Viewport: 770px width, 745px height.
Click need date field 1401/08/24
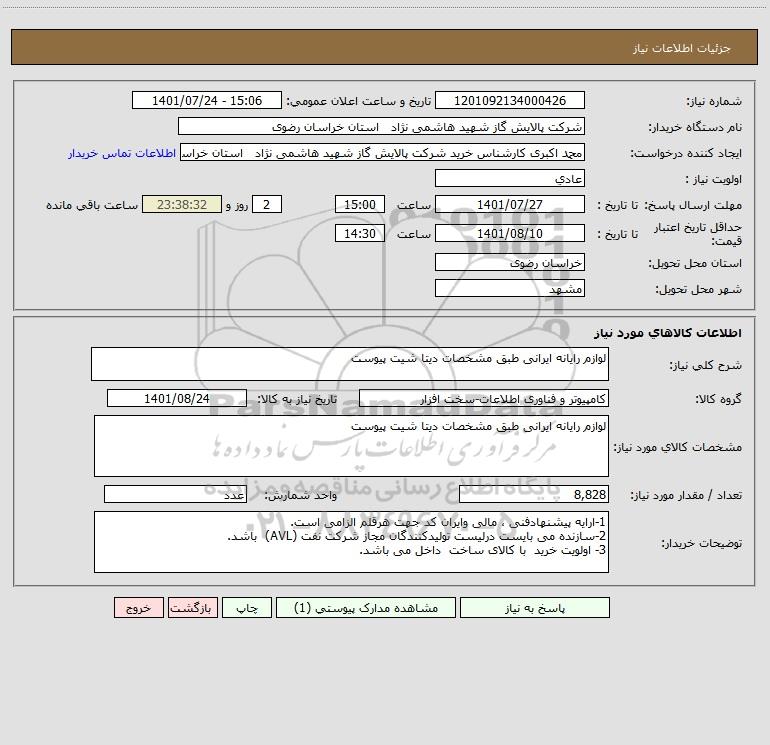point(177,398)
